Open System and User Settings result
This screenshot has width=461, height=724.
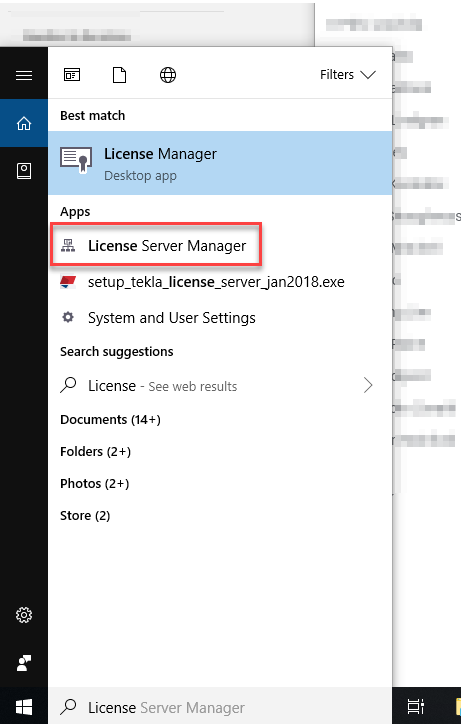pos(220,318)
